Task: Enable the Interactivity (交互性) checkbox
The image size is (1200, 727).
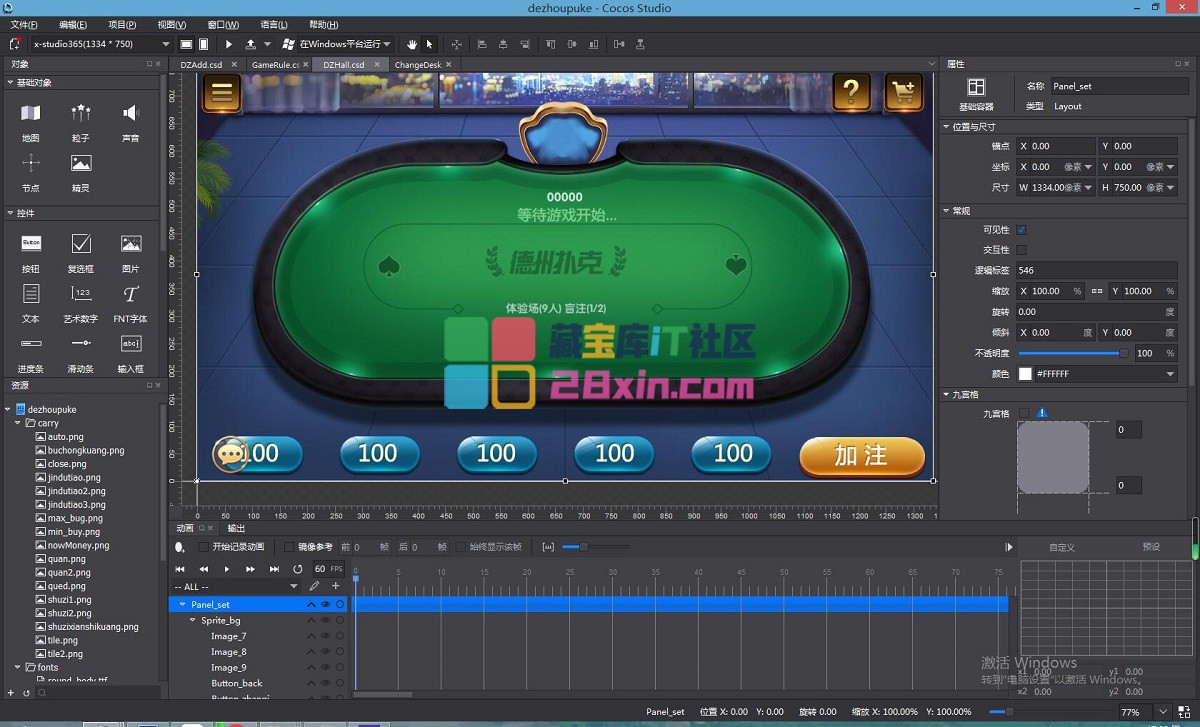Action: pos(1021,250)
